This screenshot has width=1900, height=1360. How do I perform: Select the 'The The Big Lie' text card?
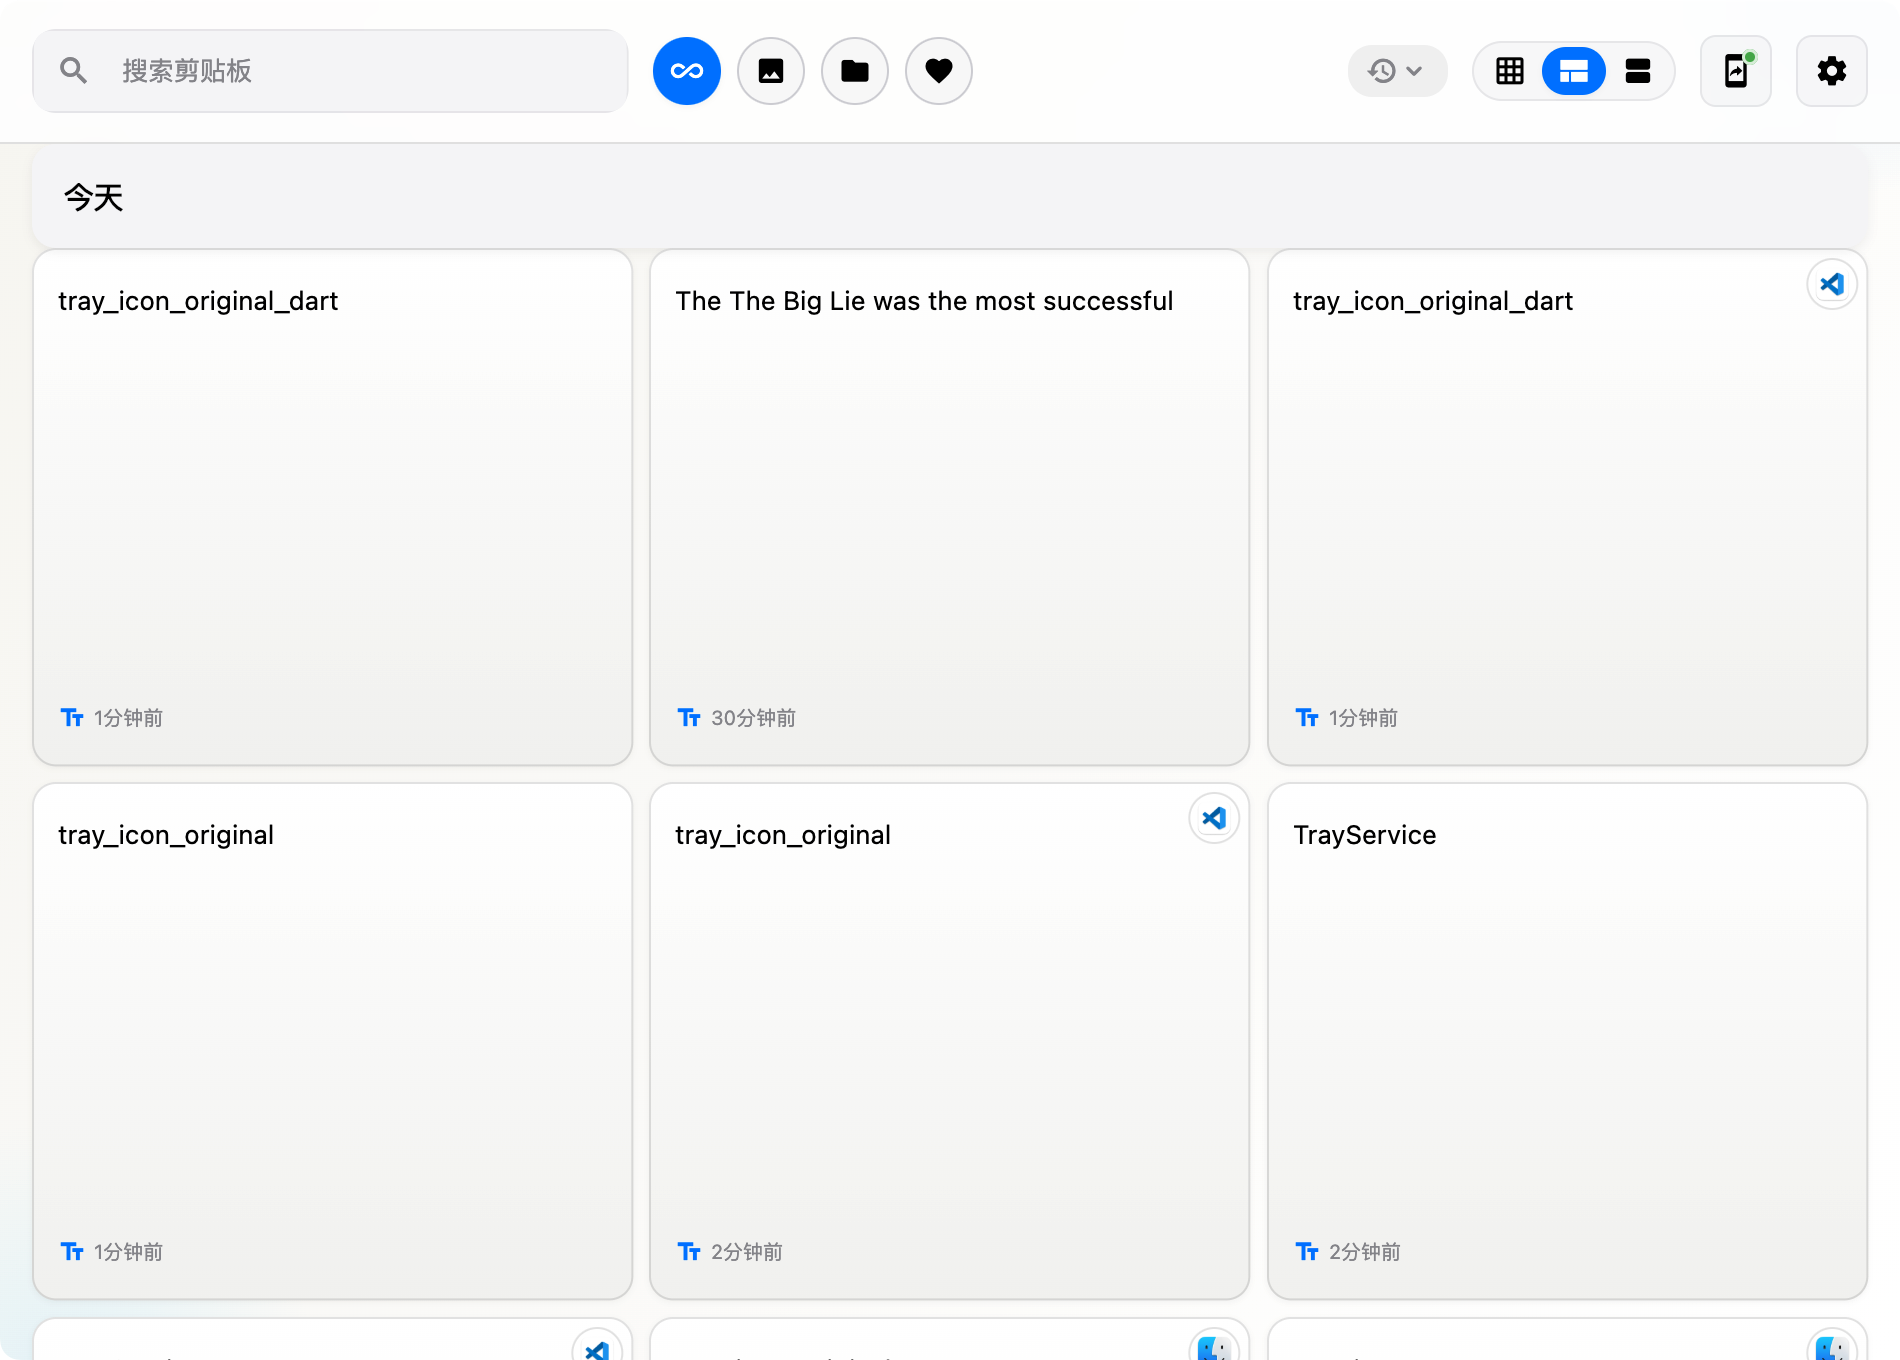[950, 507]
